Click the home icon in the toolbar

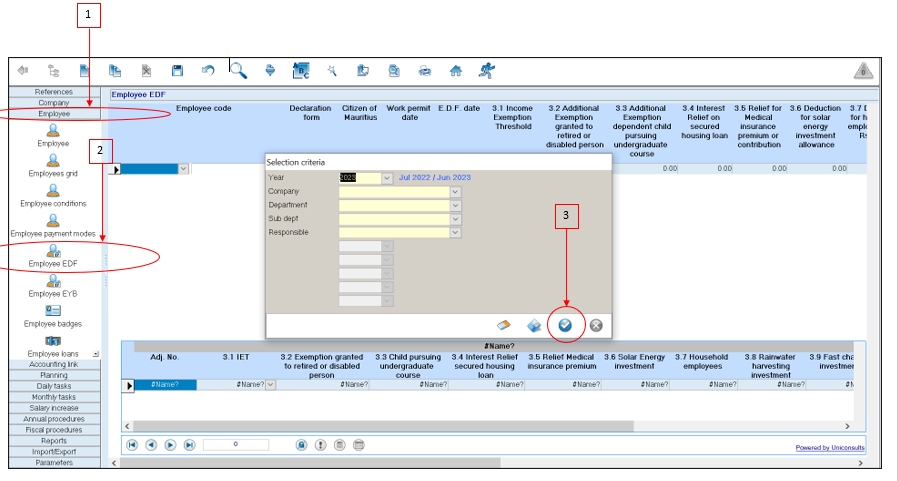point(455,71)
